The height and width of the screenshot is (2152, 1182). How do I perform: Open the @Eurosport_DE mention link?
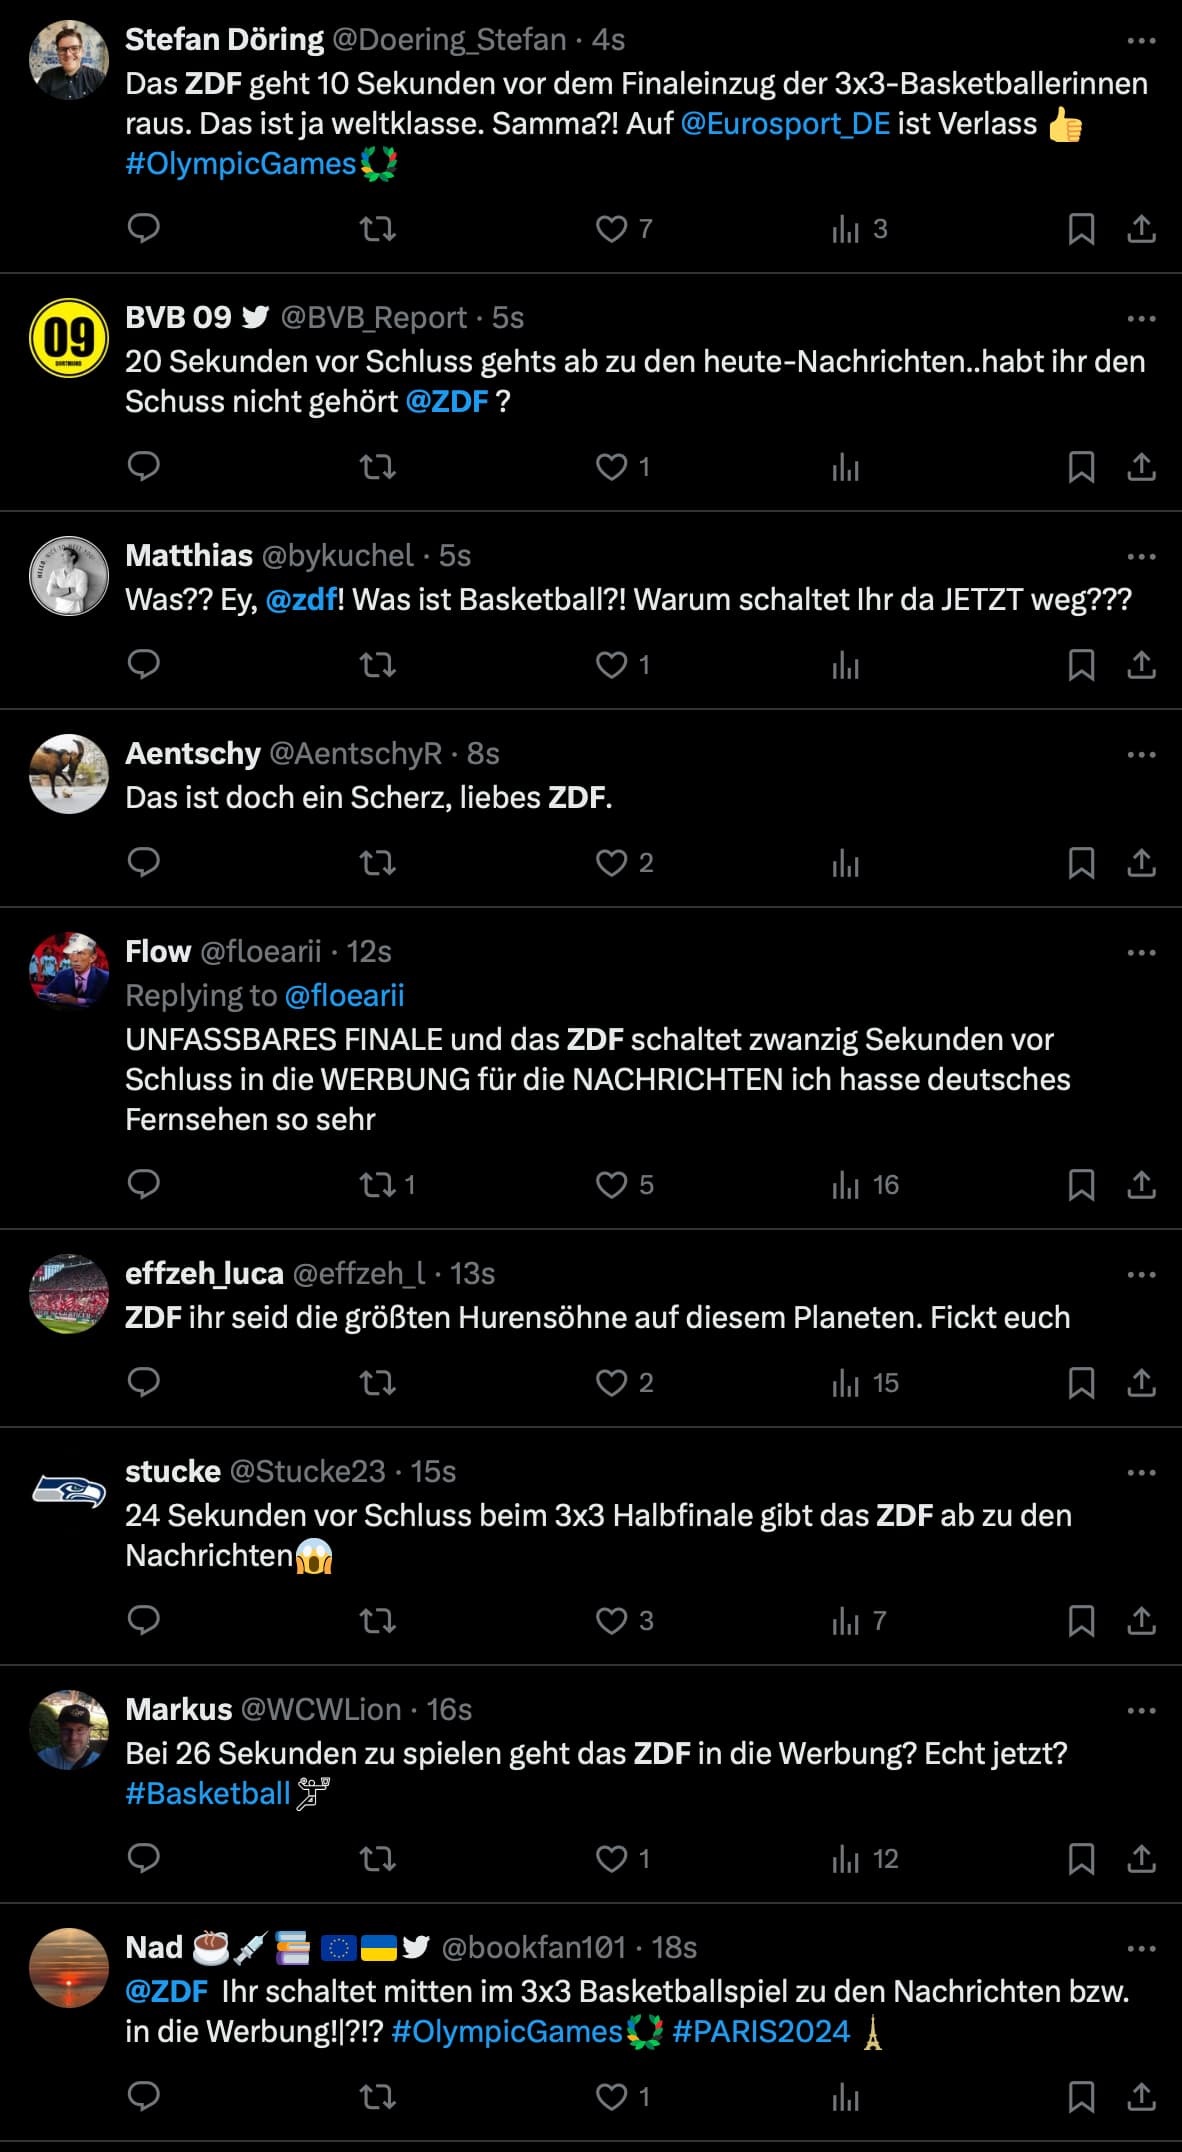coord(785,124)
